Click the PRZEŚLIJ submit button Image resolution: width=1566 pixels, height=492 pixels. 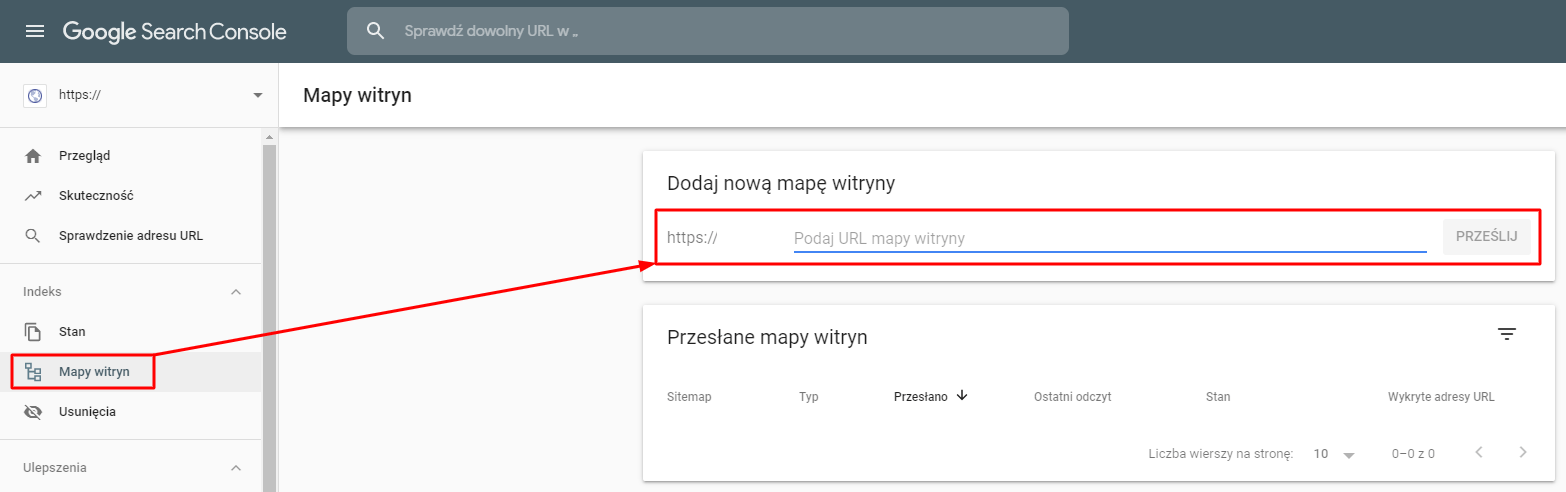coord(1486,237)
